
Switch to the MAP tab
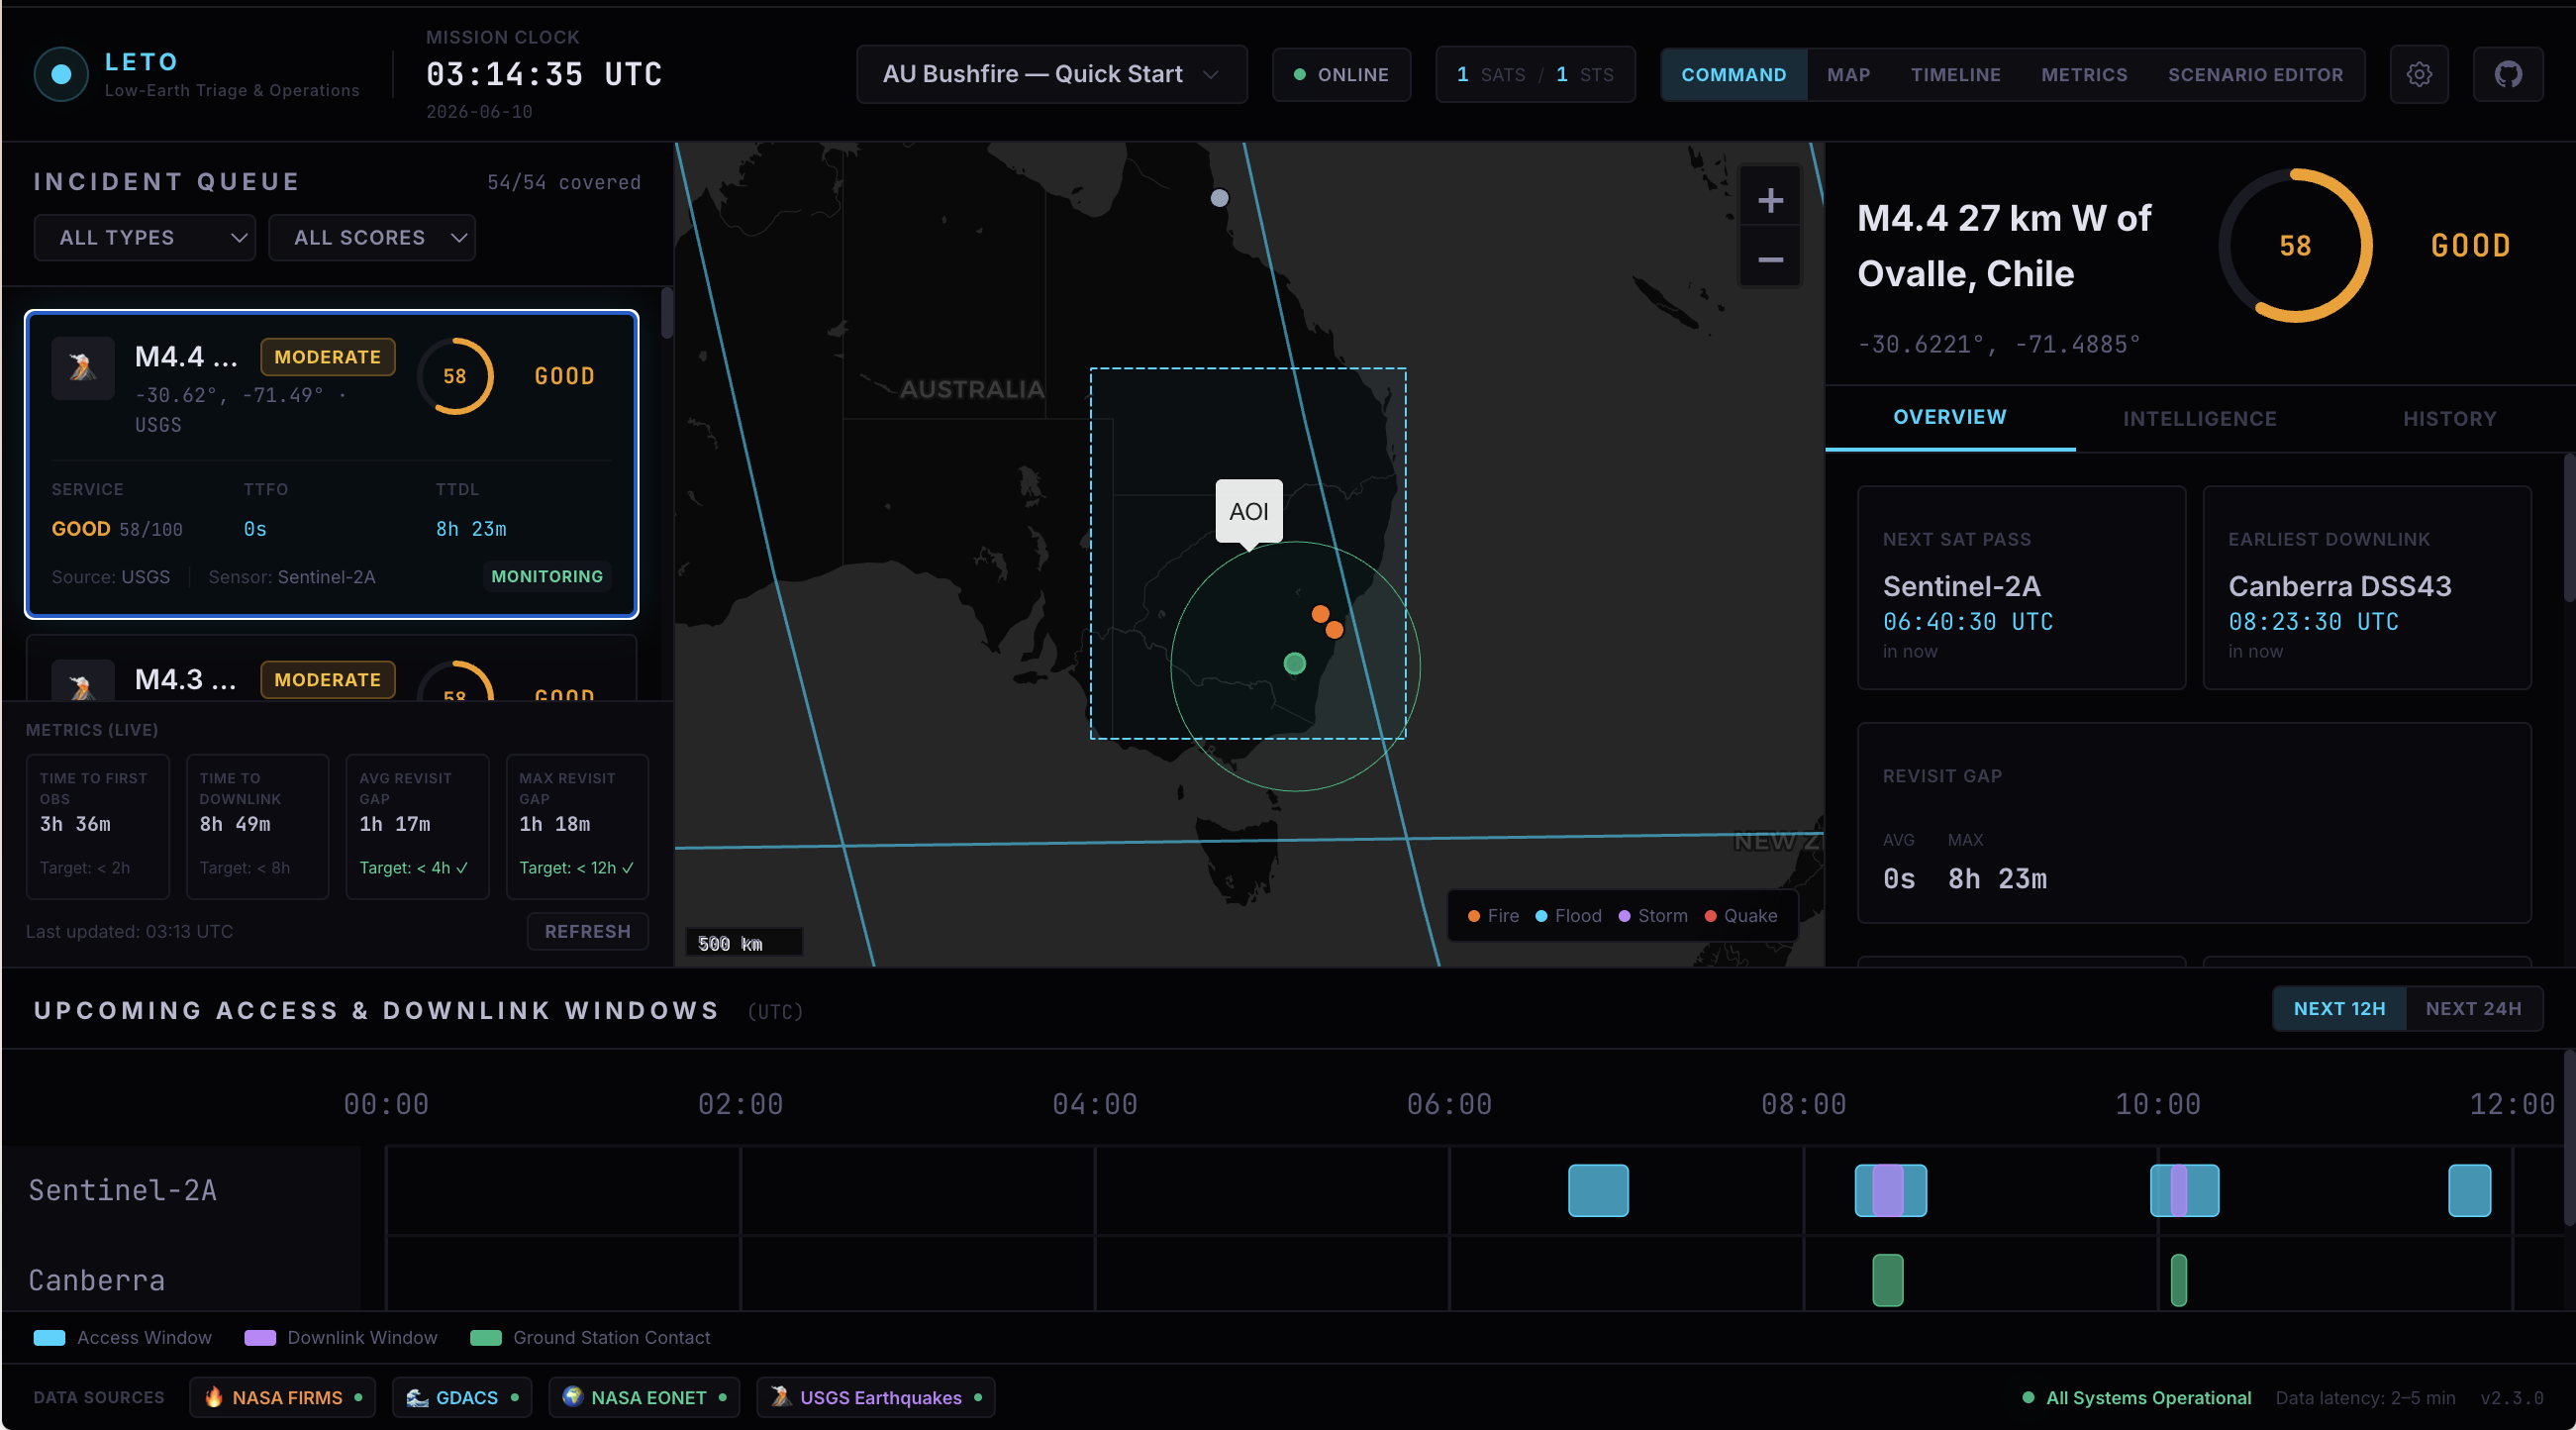pos(1848,75)
